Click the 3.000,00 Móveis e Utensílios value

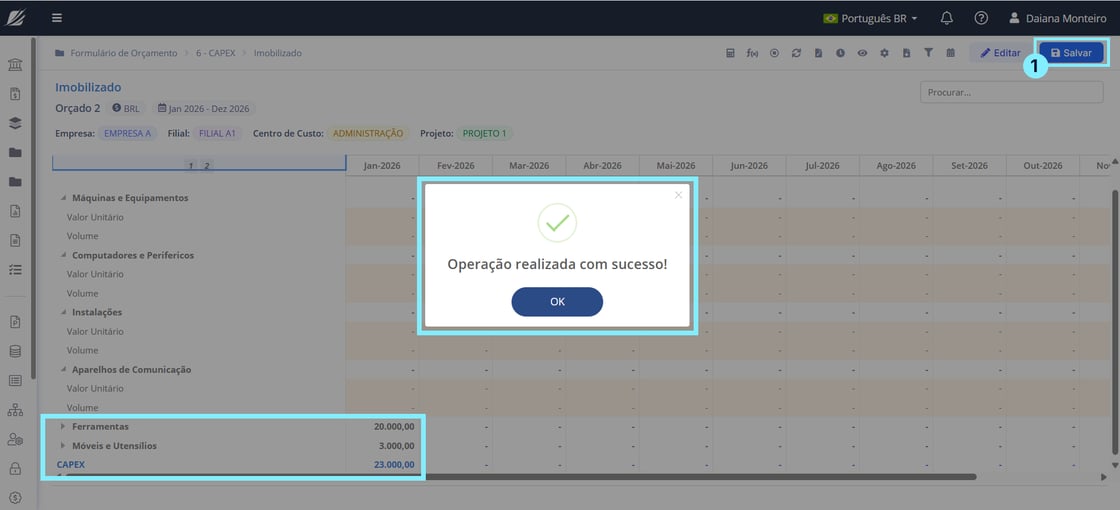pyautogui.click(x=396, y=446)
